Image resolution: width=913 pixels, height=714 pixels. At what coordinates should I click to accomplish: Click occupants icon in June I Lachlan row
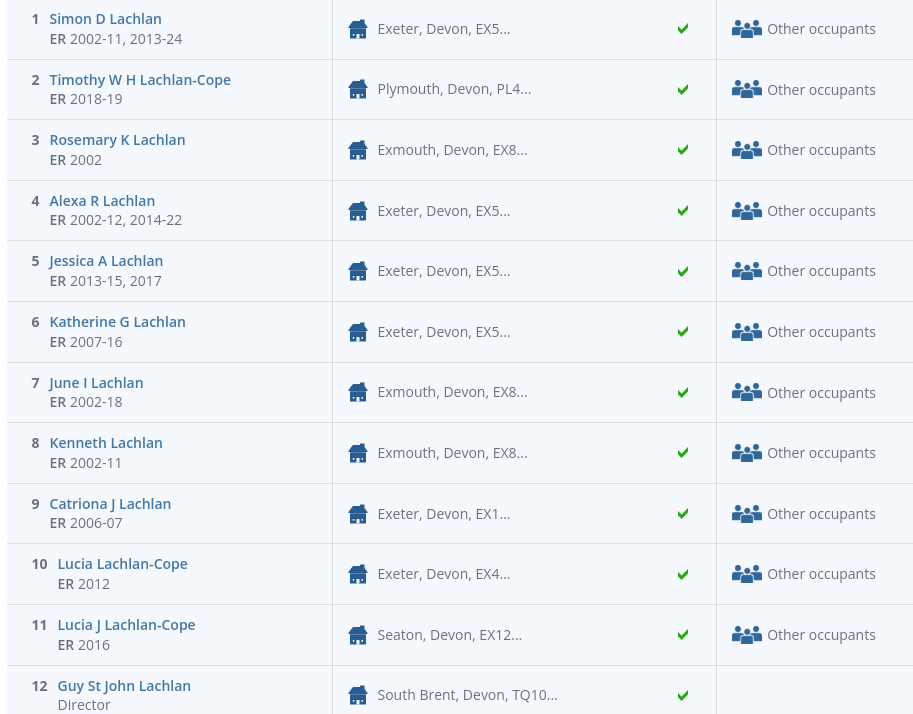pyautogui.click(x=746, y=393)
